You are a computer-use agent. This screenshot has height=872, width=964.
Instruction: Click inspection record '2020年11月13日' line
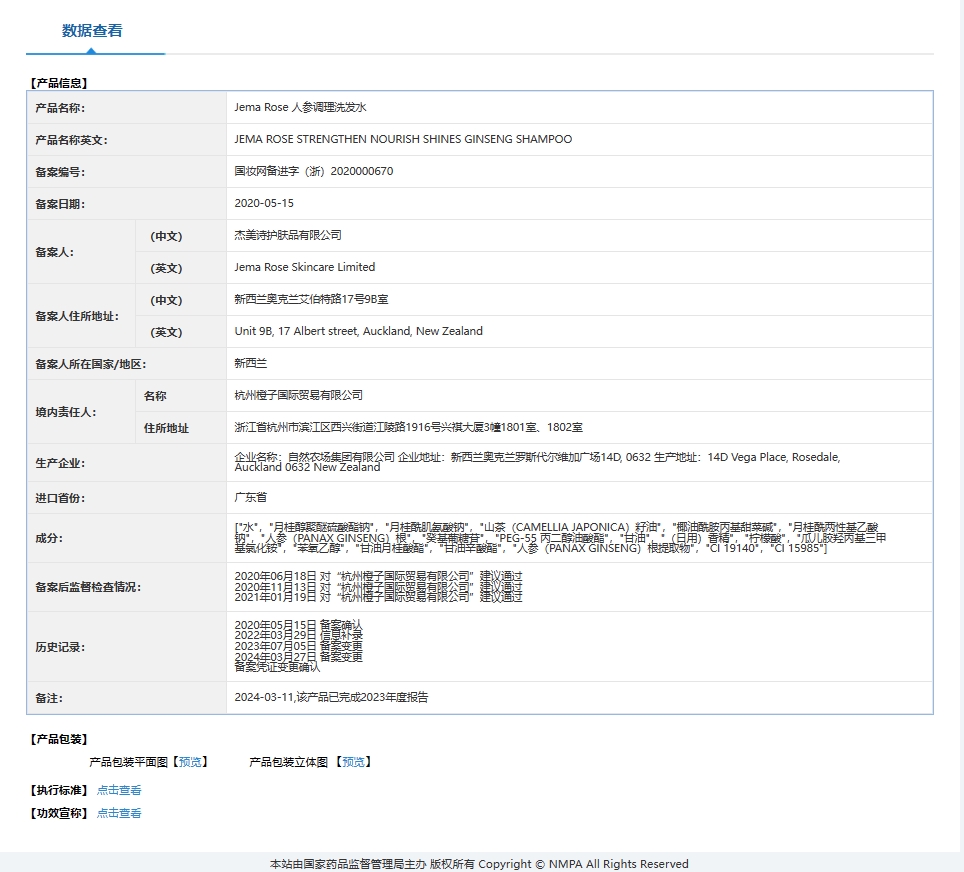[x=378, y=587]
